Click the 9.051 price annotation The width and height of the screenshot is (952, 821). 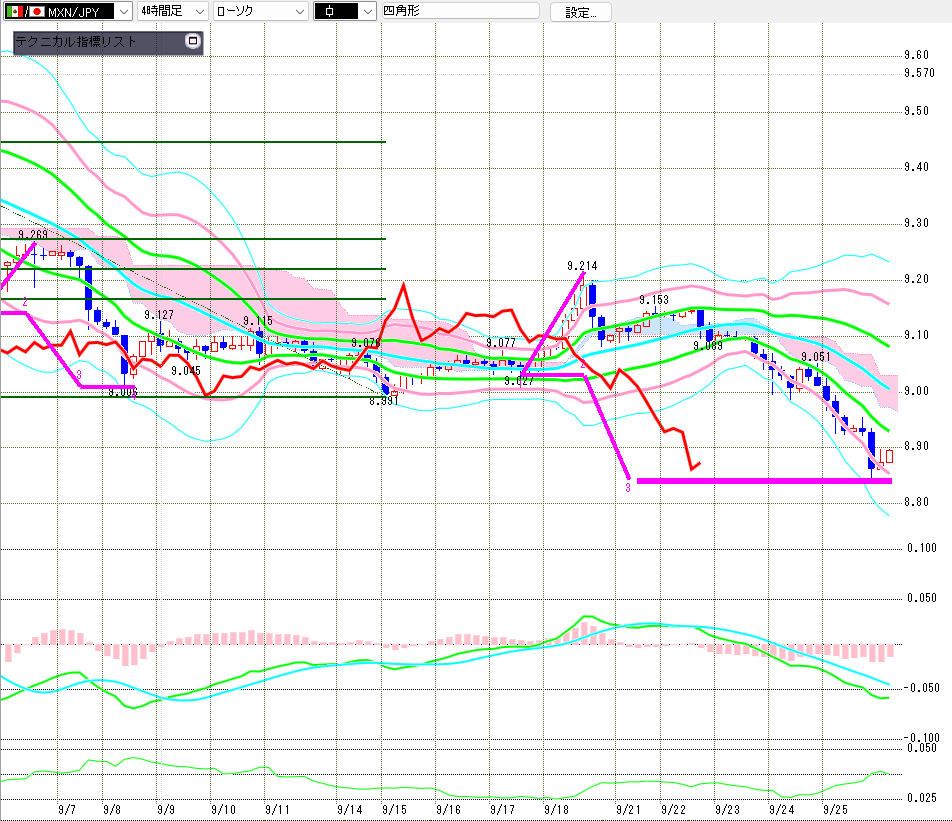point(815,357)
